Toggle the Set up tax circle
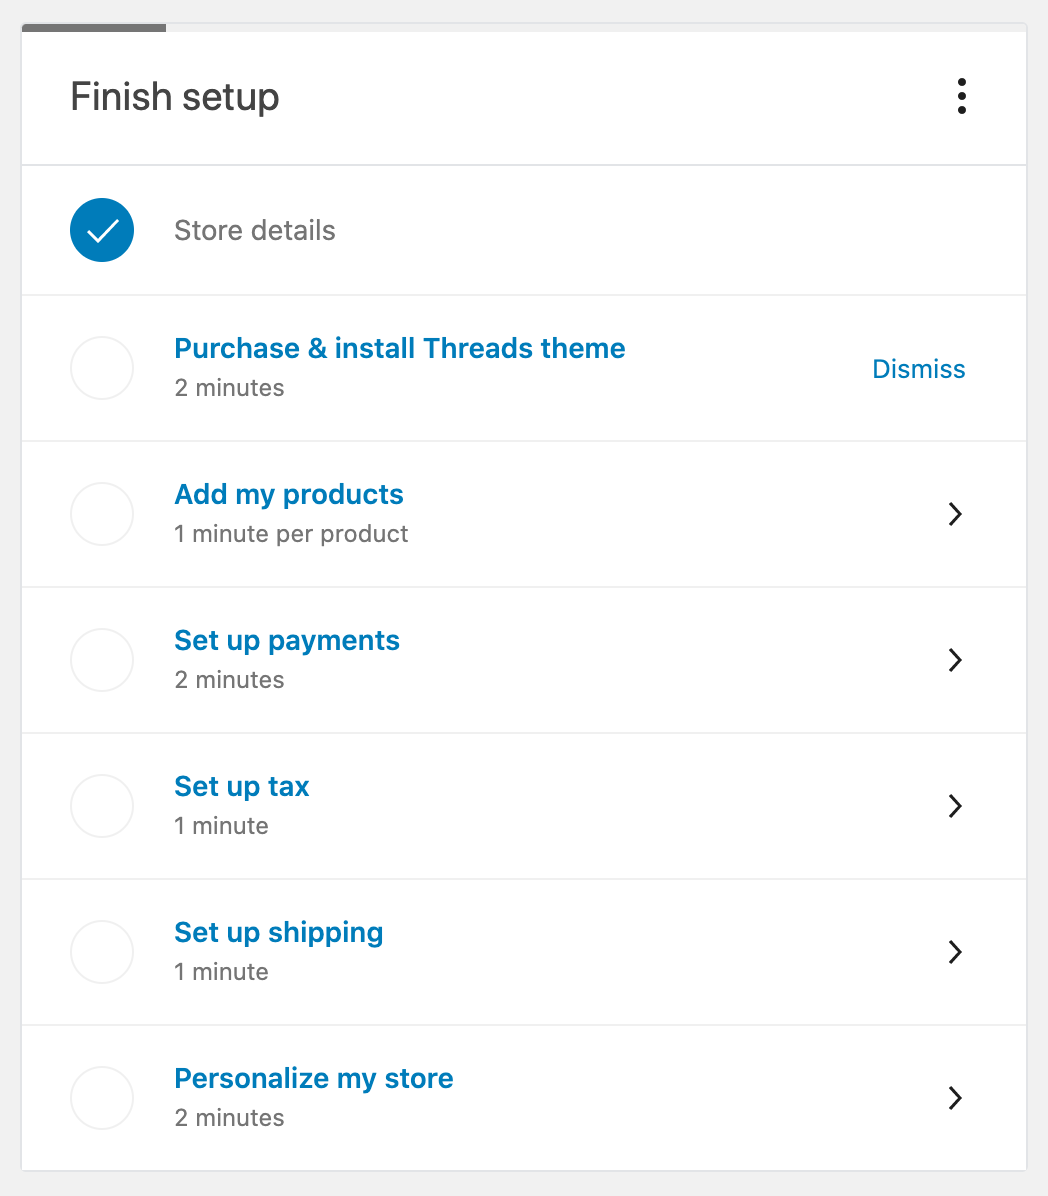The height and width of the screenshot is (1196, 1048). coord(102,806)
